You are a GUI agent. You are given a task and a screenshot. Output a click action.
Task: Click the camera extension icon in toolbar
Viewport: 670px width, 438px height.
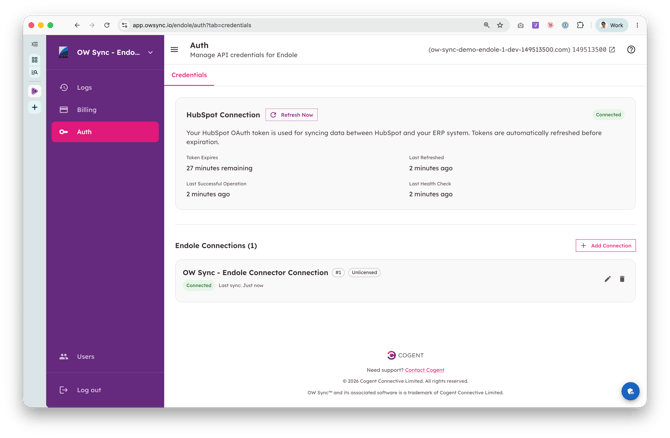pyautogui.click(x=520, y=25)
